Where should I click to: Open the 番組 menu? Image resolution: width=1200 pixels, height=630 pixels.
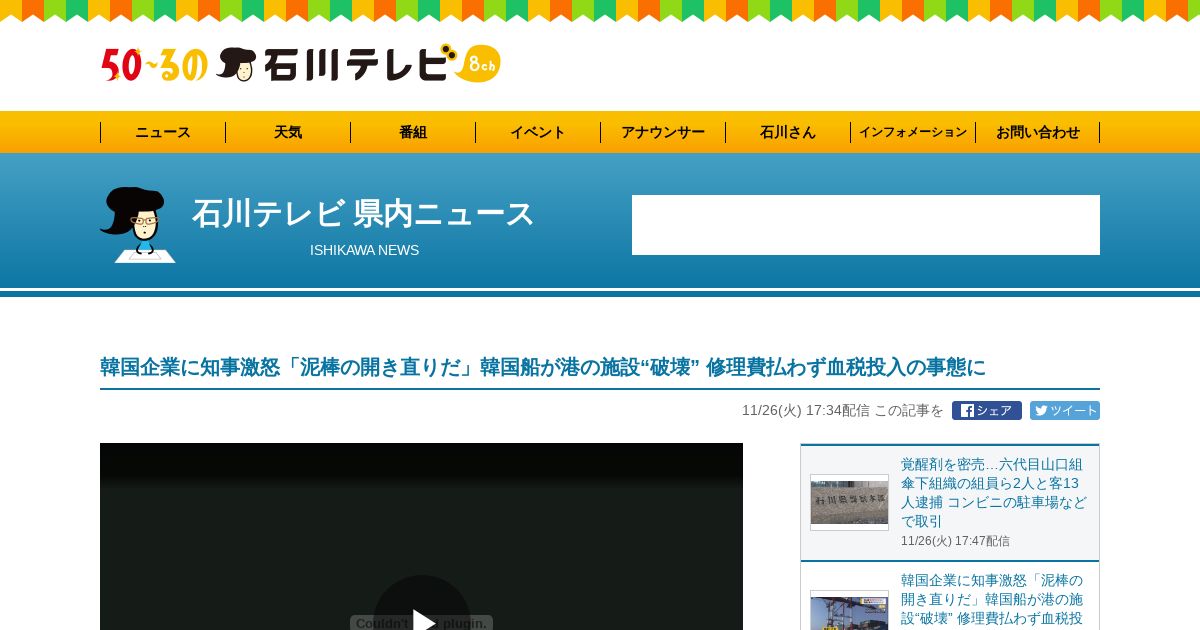[413, 132]
